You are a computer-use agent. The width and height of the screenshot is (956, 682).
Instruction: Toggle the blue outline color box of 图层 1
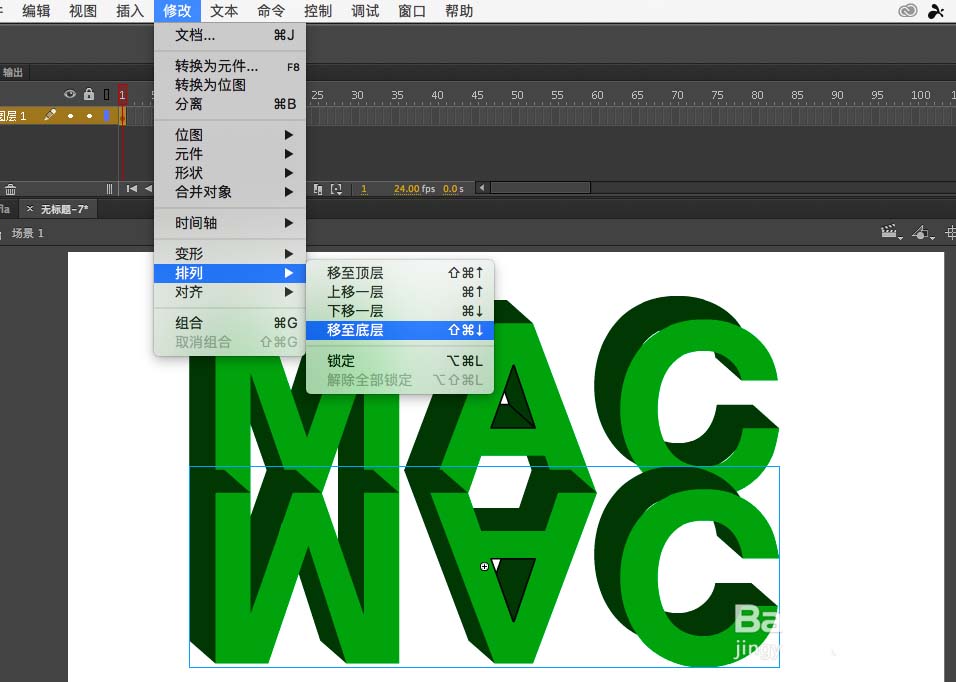107,115
